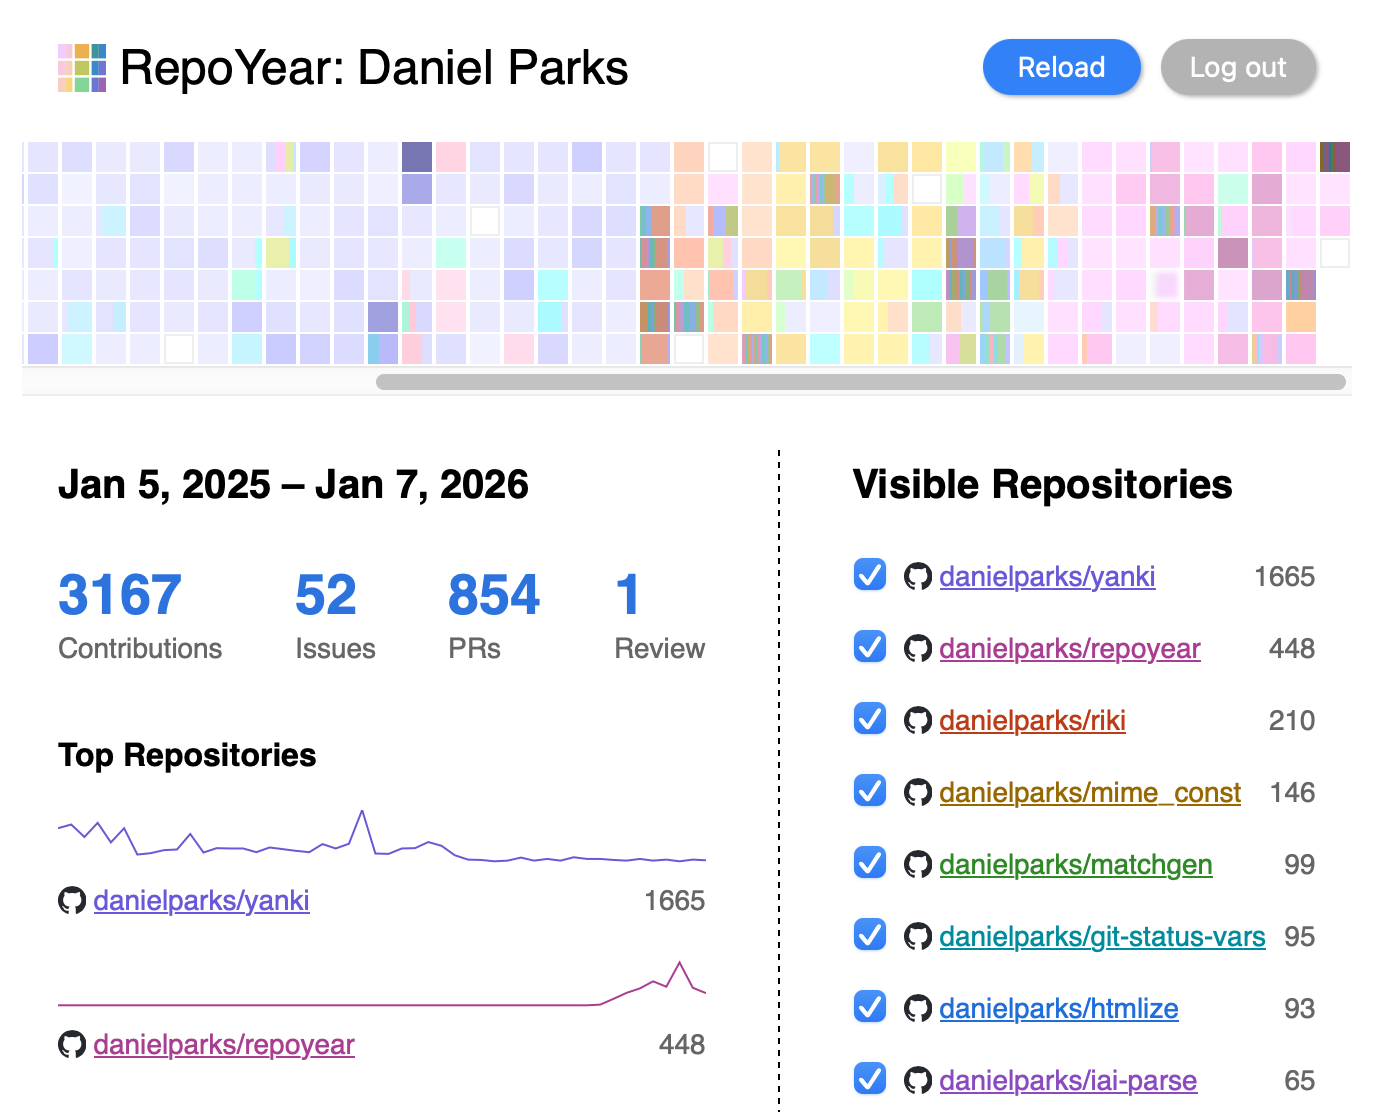Viewport: 1380px width, 1112px height.
Task: Click the repoyear activity sparkline chart
Action: point(382,985)
